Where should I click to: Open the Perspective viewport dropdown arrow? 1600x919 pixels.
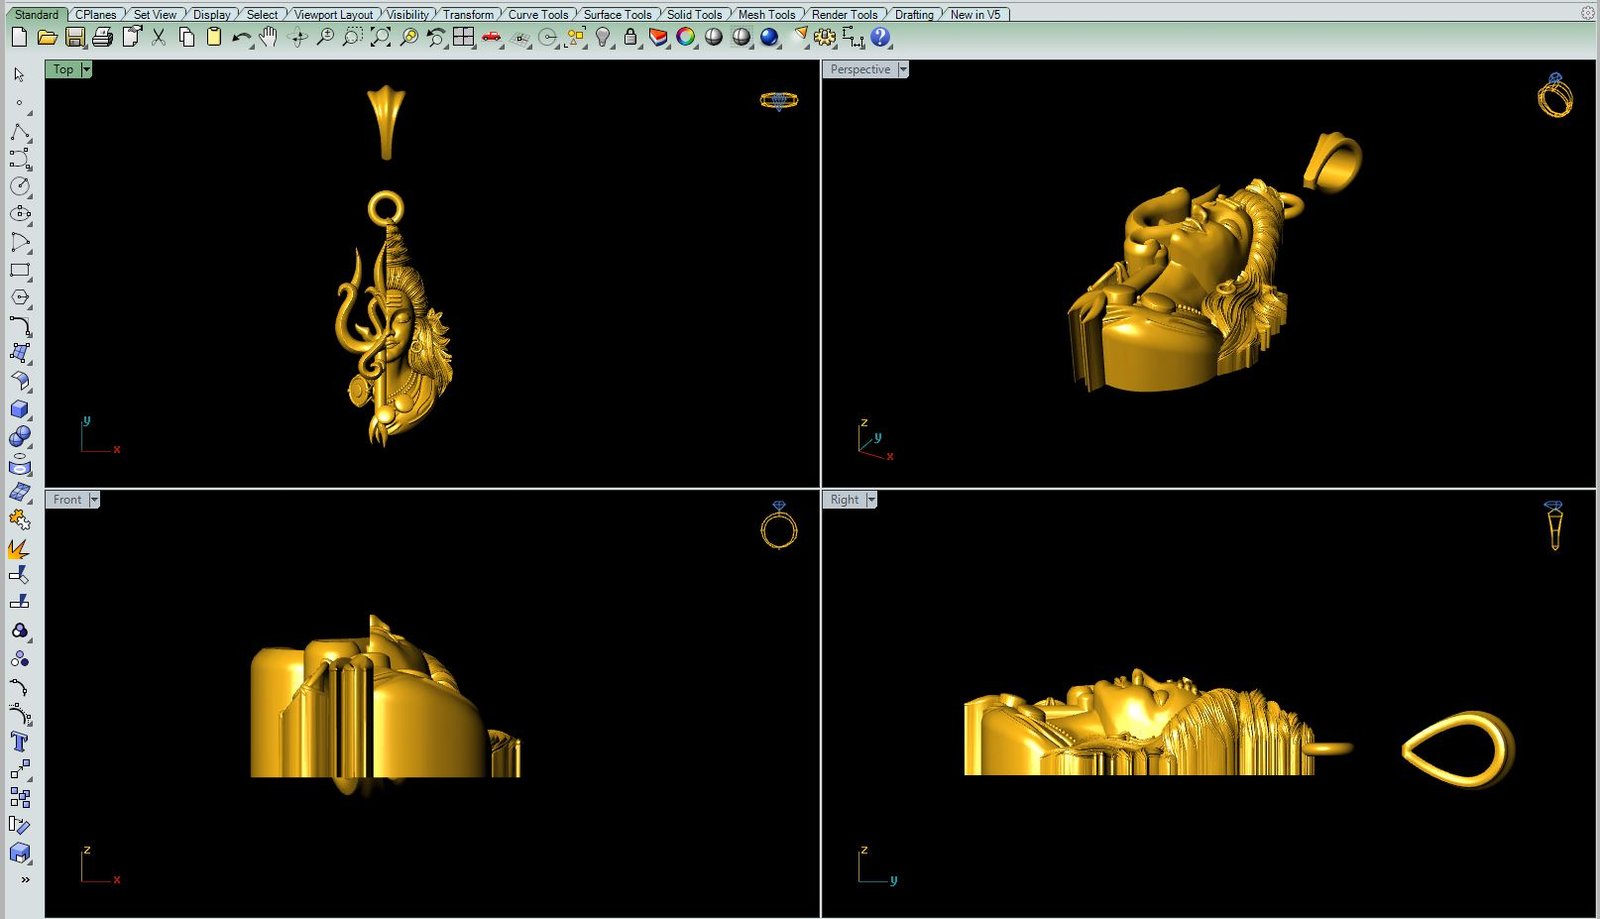pyautogui.click(x=903, y=69)
